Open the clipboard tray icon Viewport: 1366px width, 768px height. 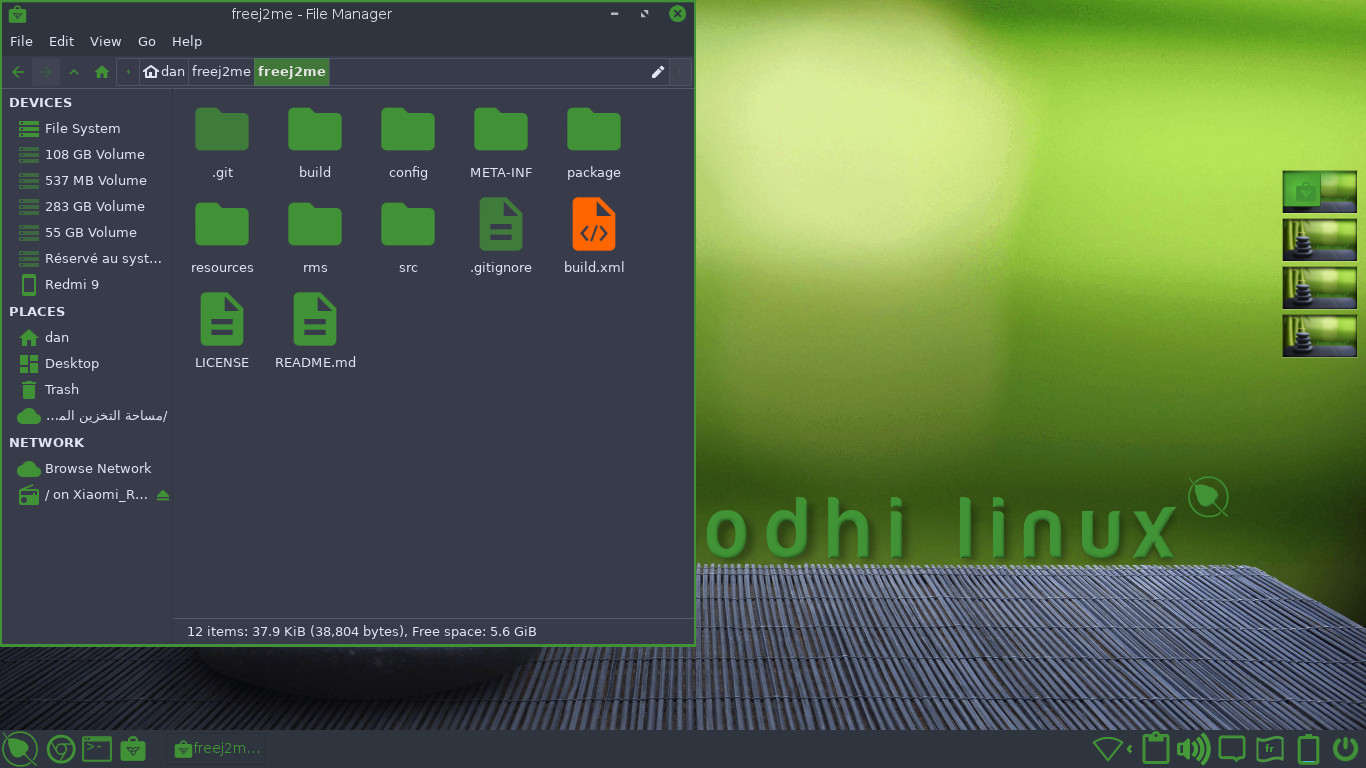tap(1156, 748)
